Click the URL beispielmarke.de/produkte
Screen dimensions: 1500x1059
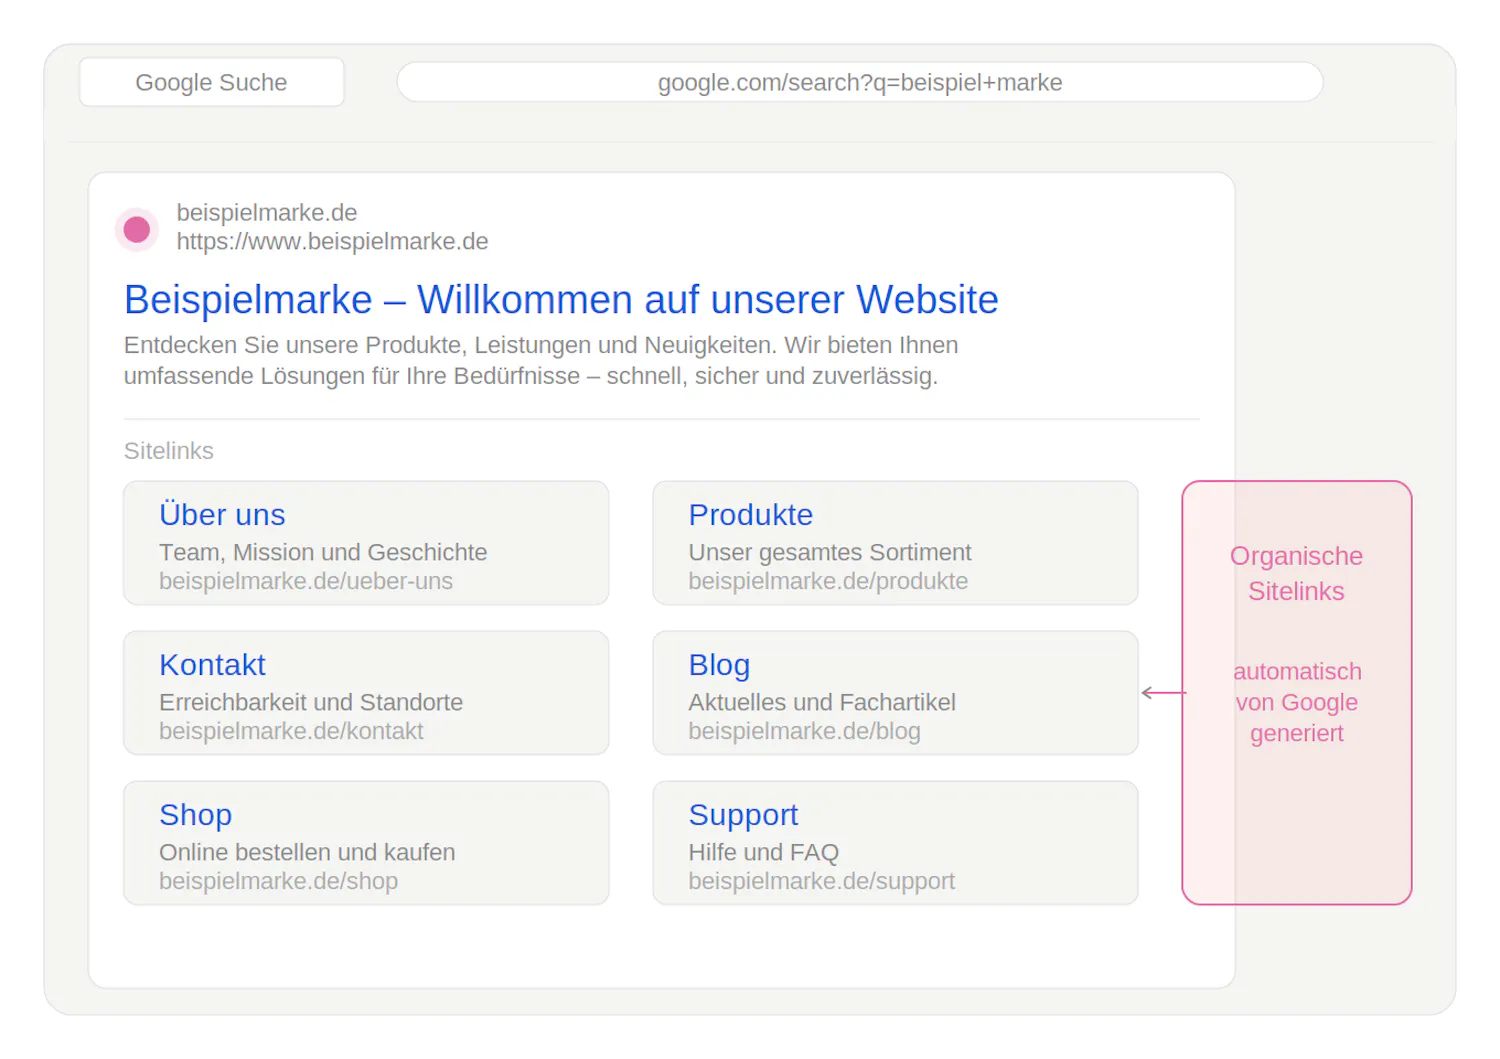(828, 581)
